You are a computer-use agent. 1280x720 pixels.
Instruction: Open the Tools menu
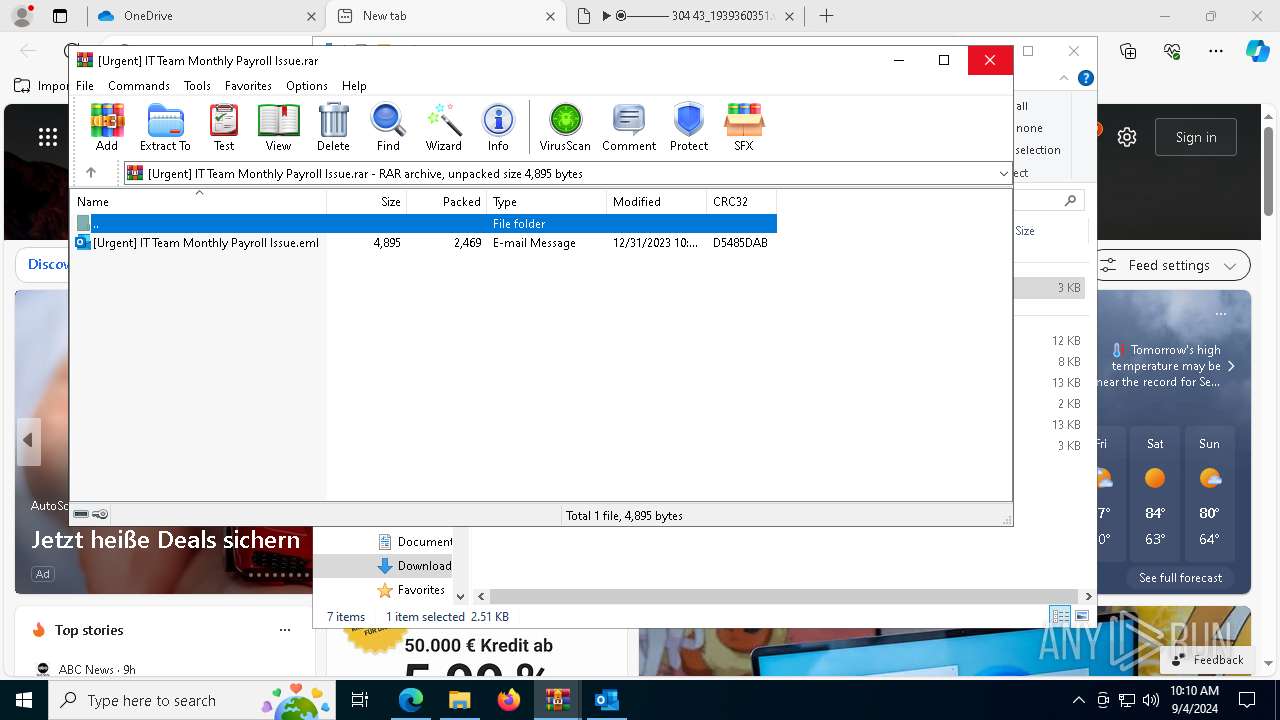pyautogui.click(x=197, y=86)
